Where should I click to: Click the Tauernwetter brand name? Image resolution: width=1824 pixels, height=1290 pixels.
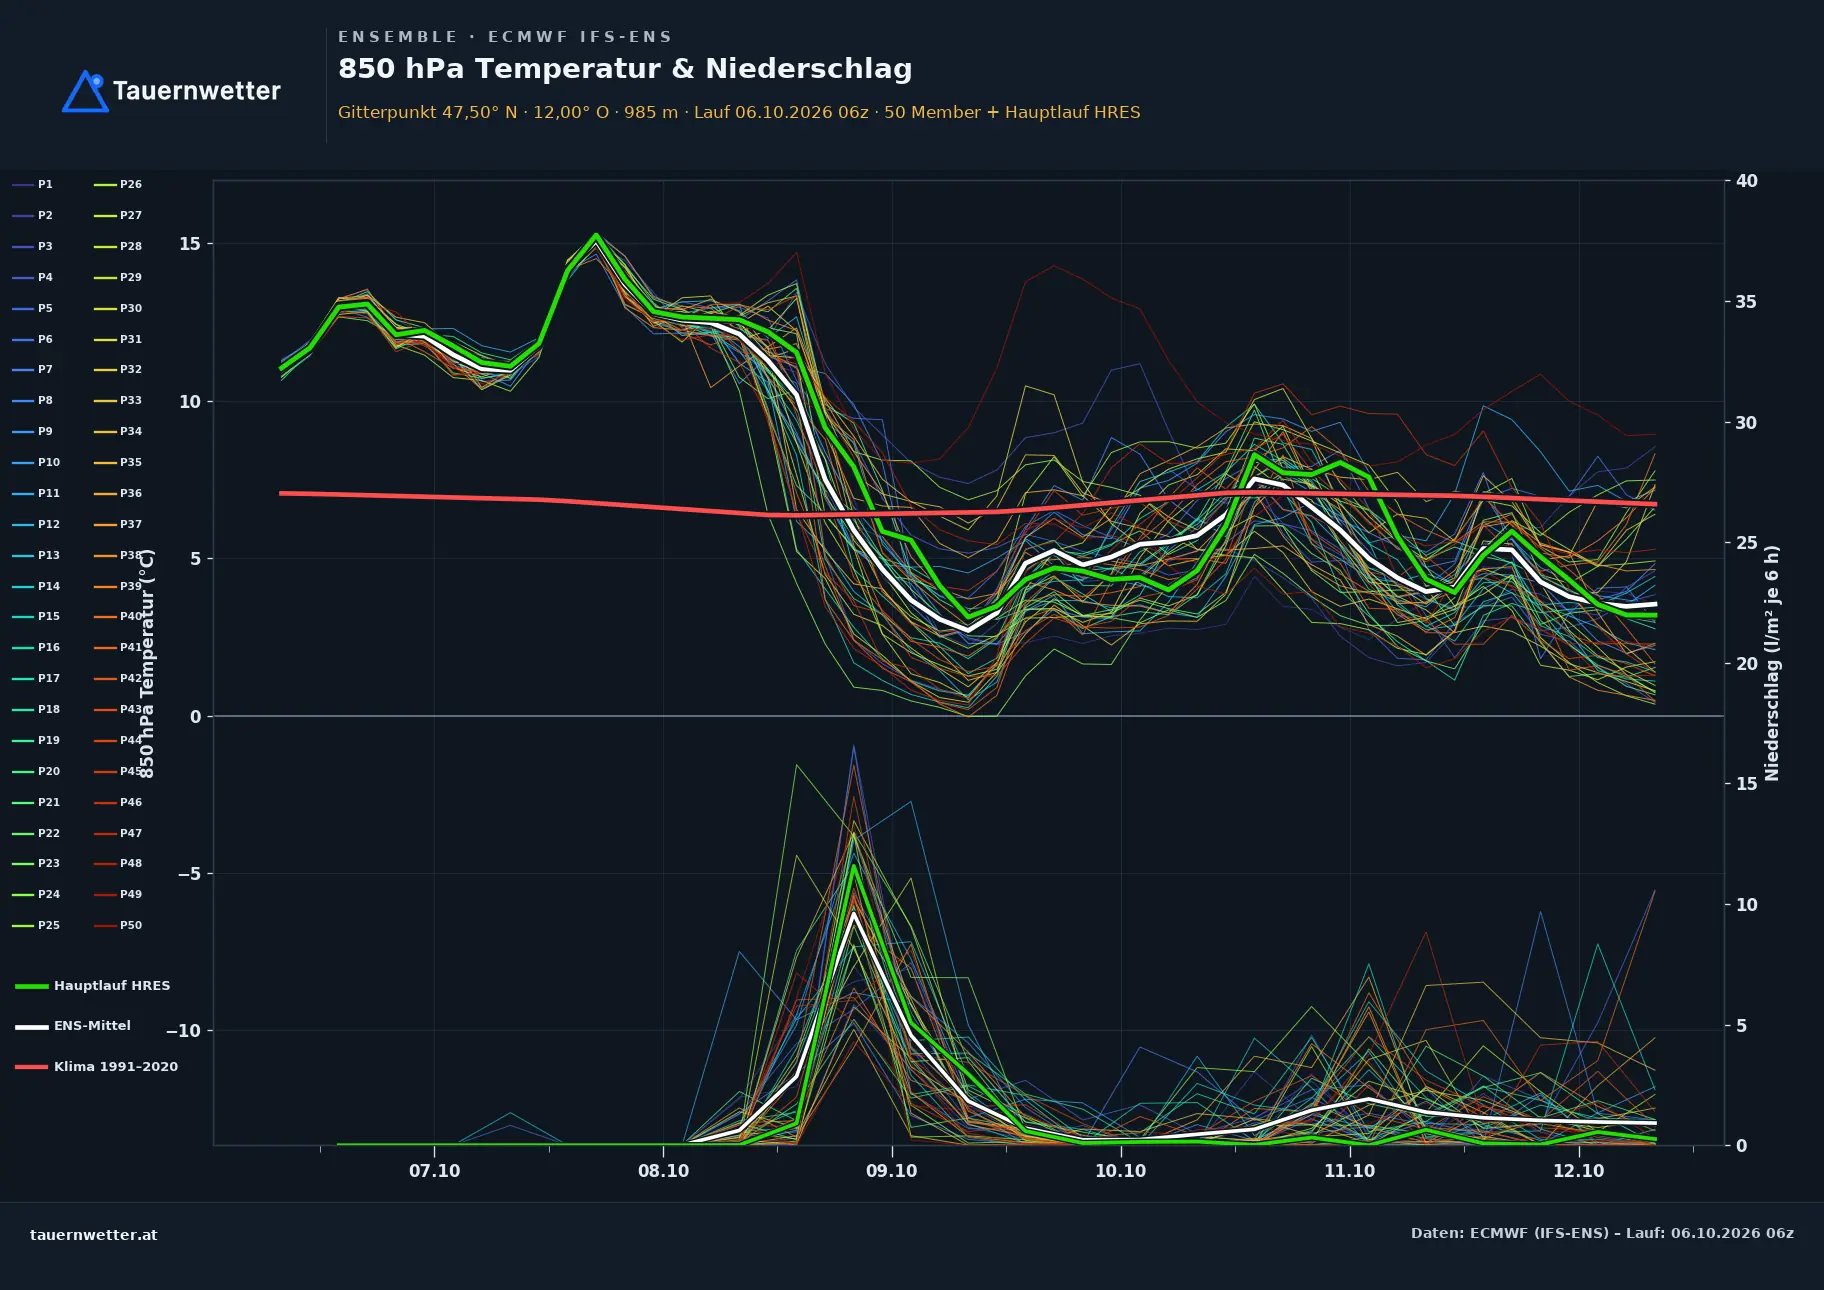pos(196,91)
